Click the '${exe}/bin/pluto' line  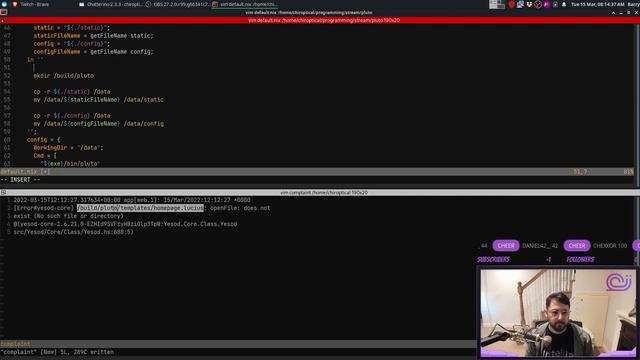pyautogui.click(x=70, y=163)
